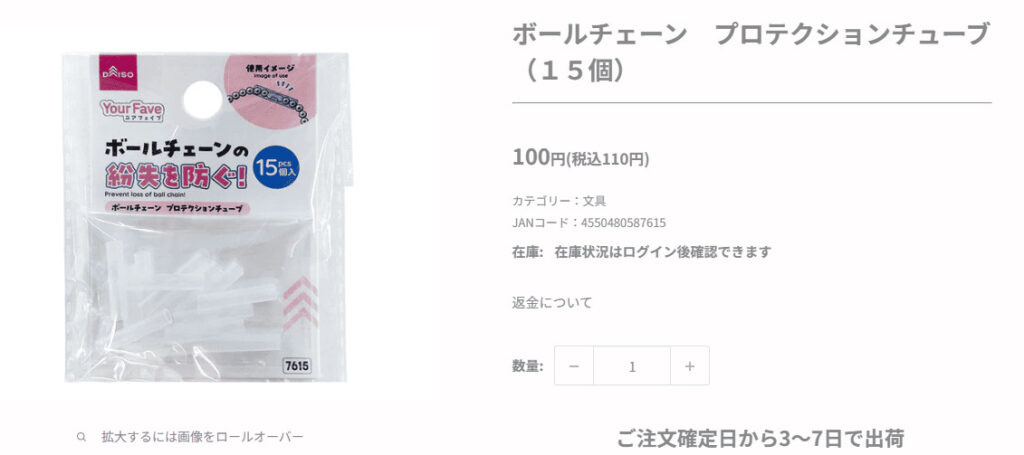This screenshot has width=1024, height=455.
Task: Click the red 紛失を防ぐ! text on package
Action: tap(177, 176)
